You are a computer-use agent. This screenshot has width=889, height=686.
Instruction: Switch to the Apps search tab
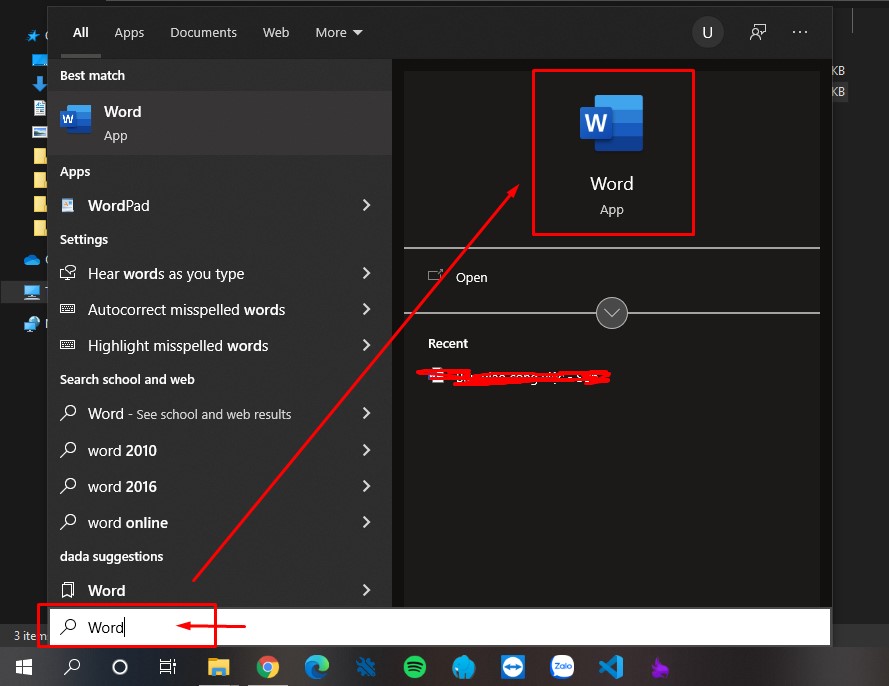[129, 33]
